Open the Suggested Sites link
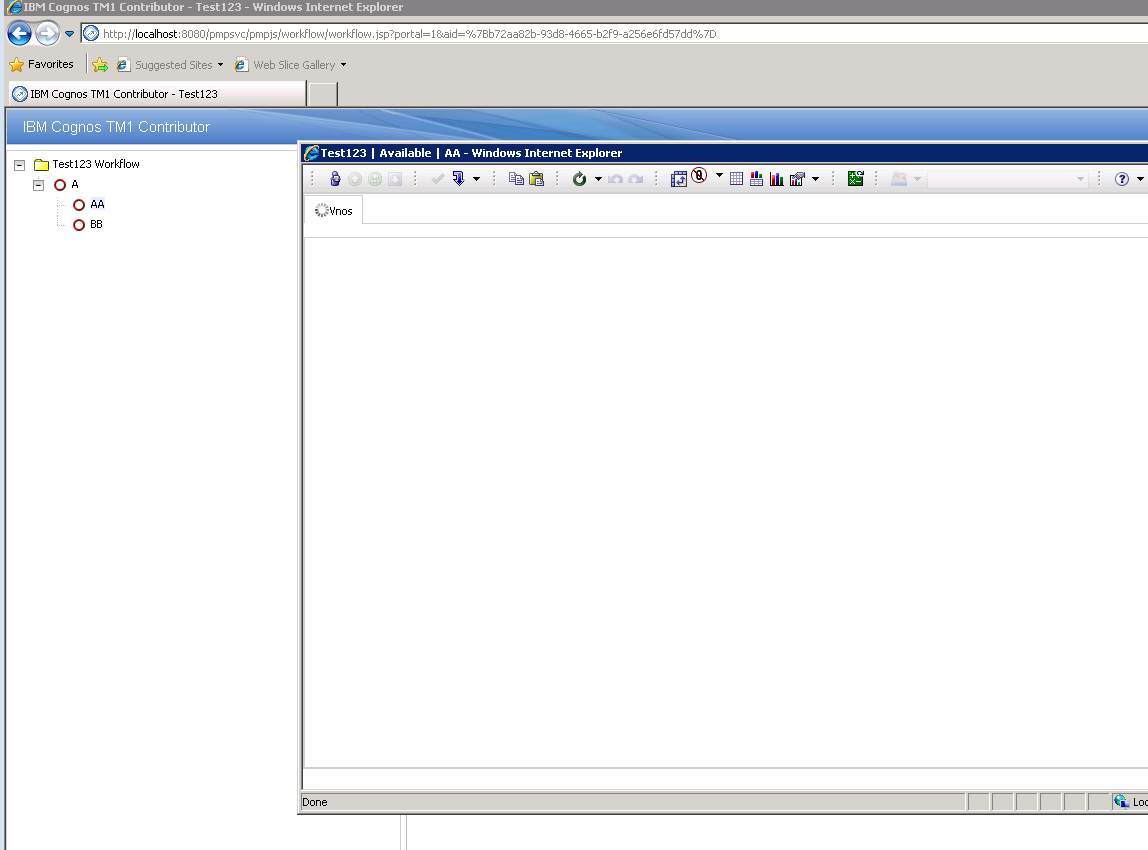Viewport: 1148px width, 850px height. pyautogui.click(x=171, y=64)
